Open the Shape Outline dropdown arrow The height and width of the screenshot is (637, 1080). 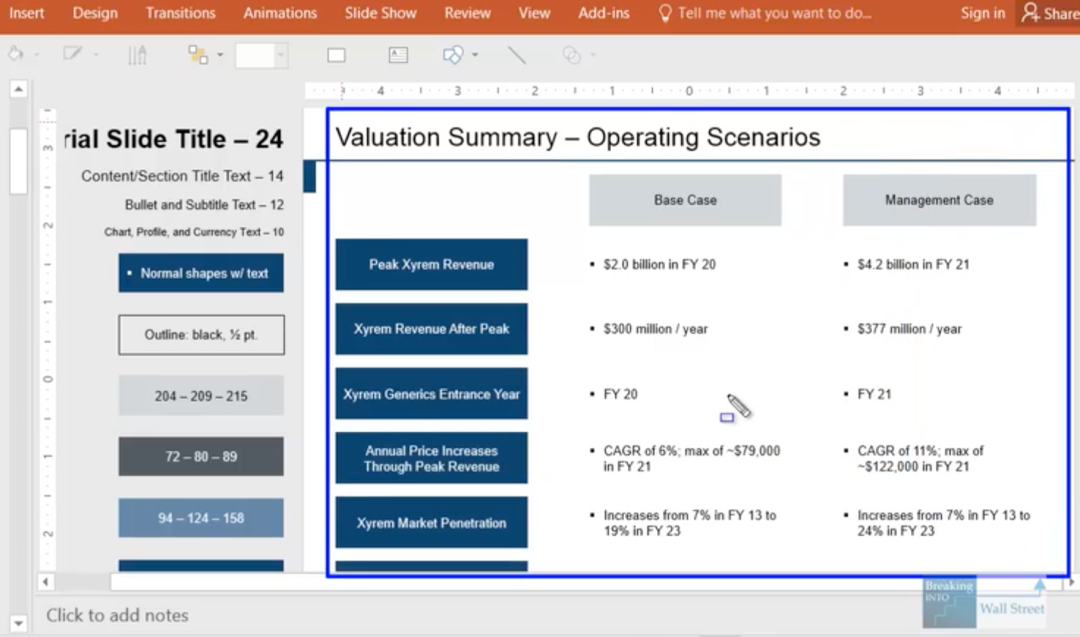pos(96,54)
